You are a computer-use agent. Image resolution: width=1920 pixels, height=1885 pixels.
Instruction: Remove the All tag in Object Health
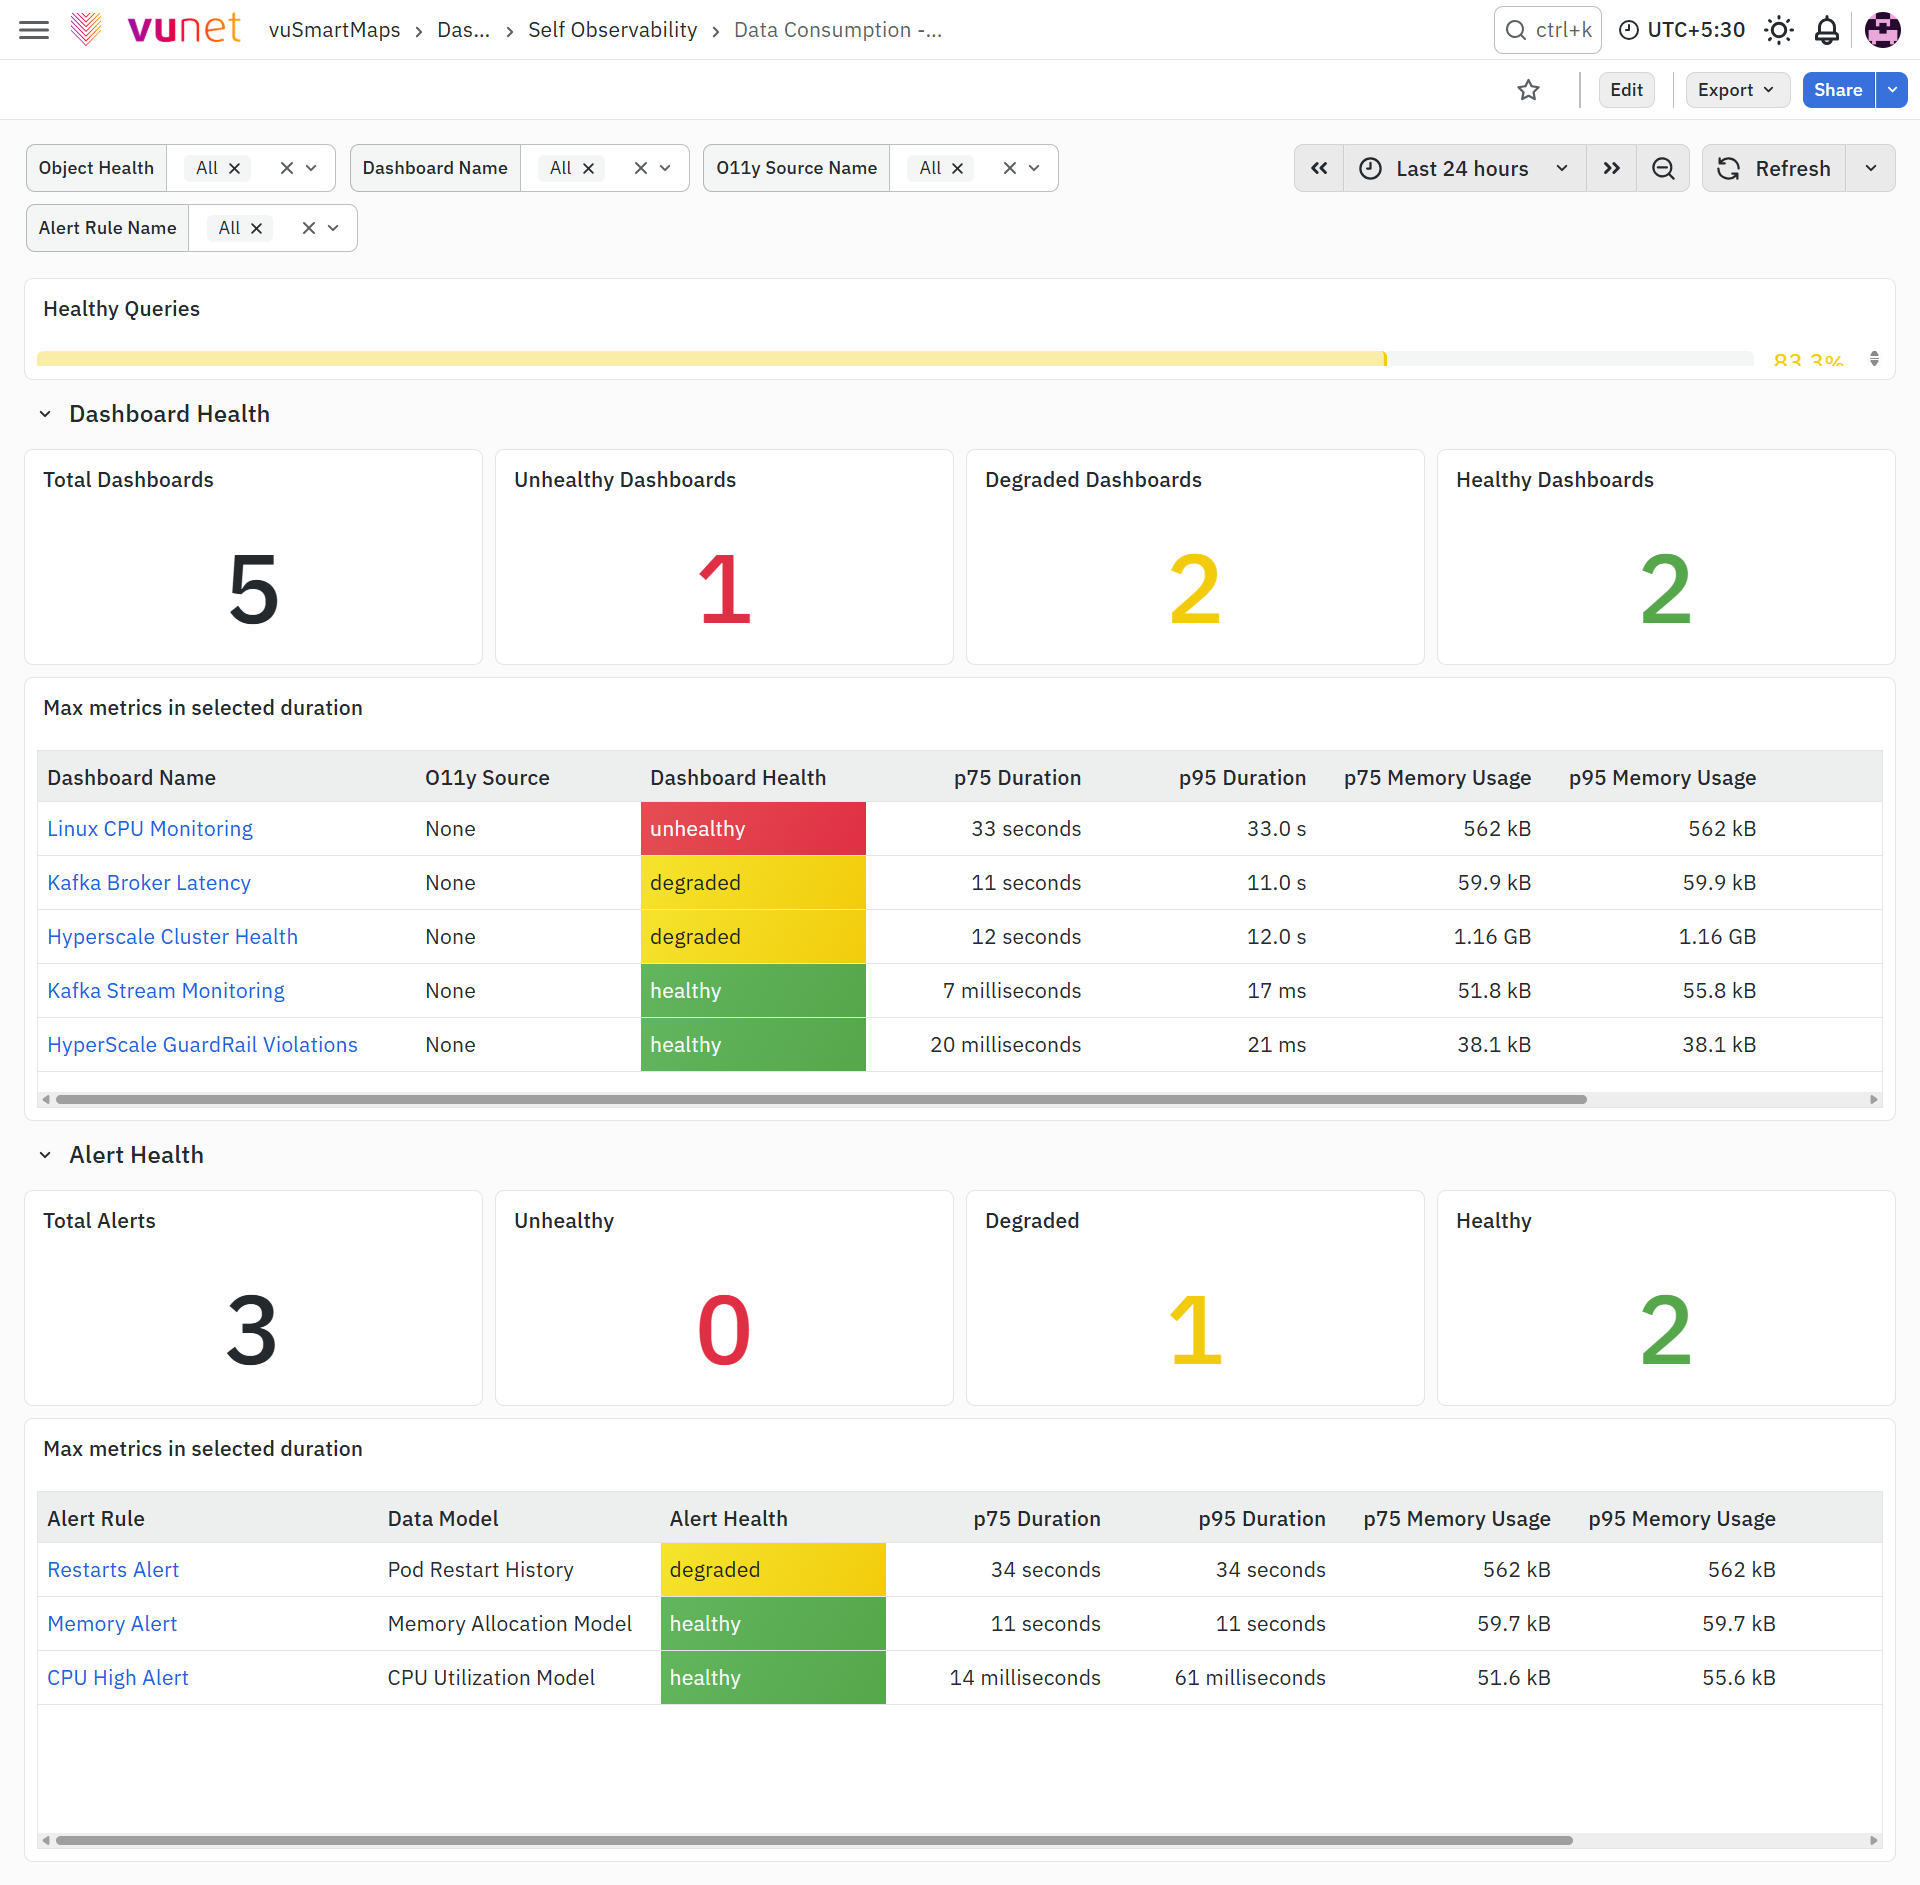pos(235,168)
